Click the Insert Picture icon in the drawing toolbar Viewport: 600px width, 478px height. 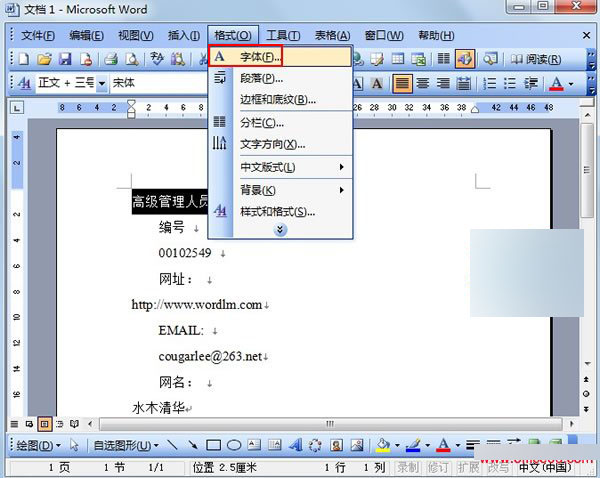357,445
